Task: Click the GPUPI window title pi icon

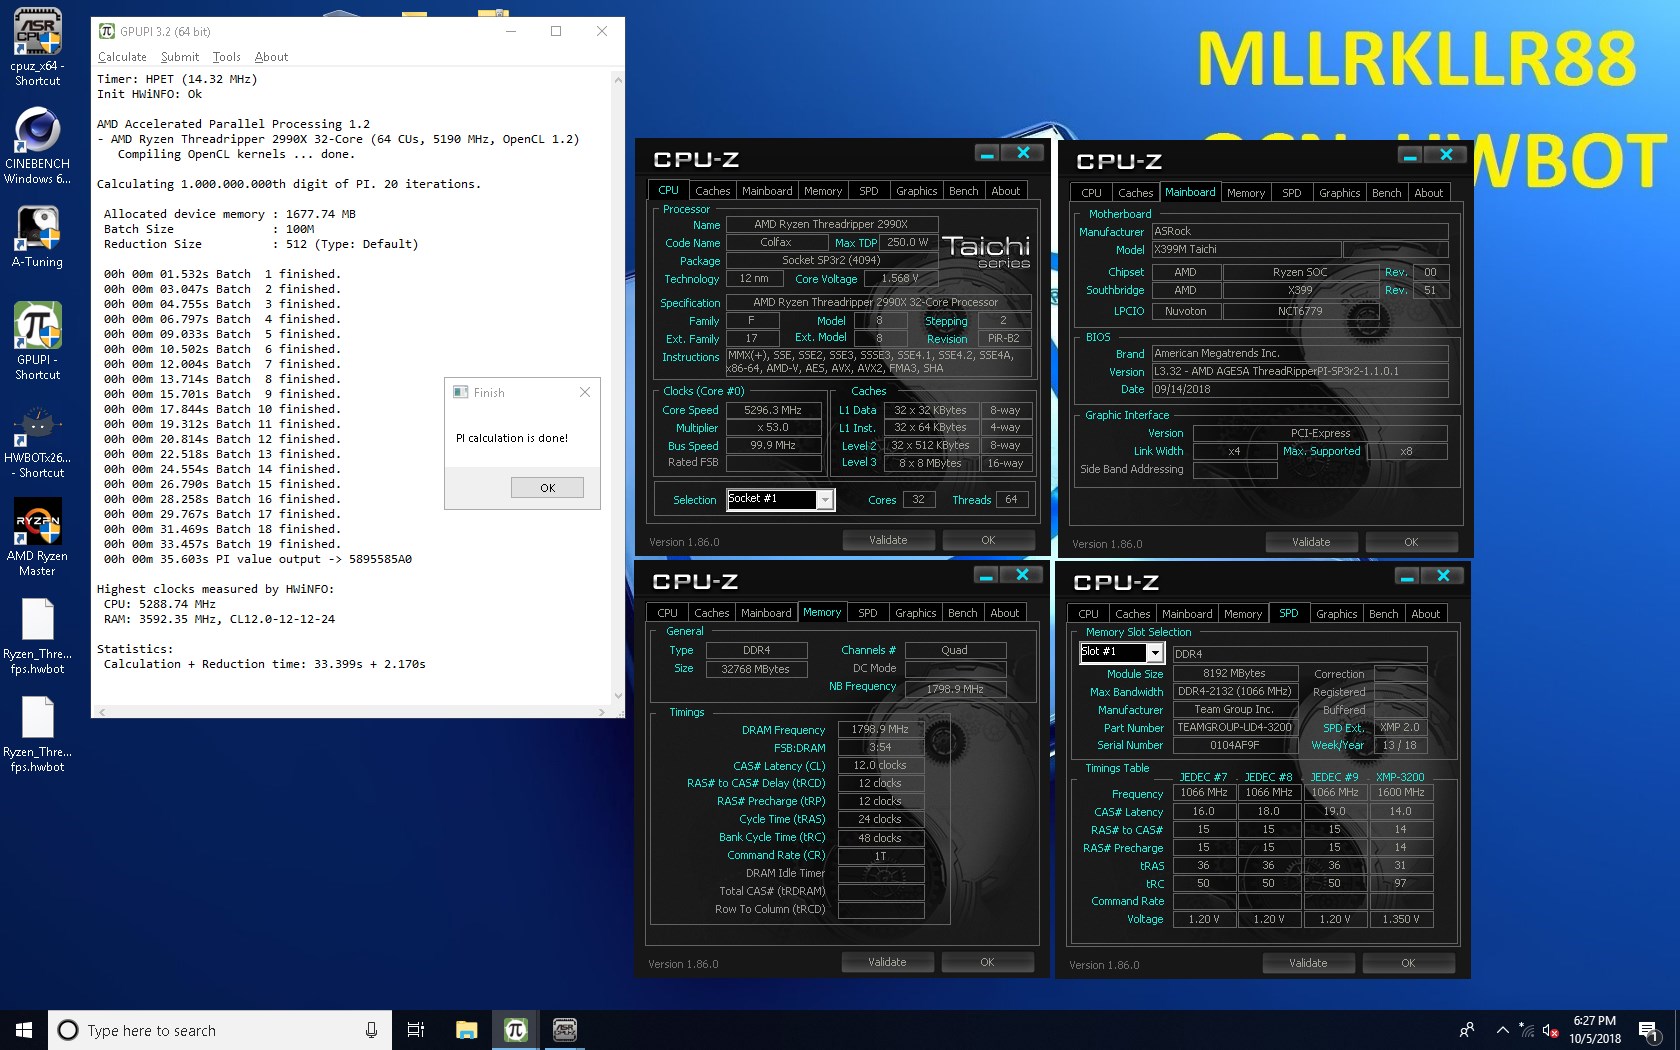Action: 106,31
